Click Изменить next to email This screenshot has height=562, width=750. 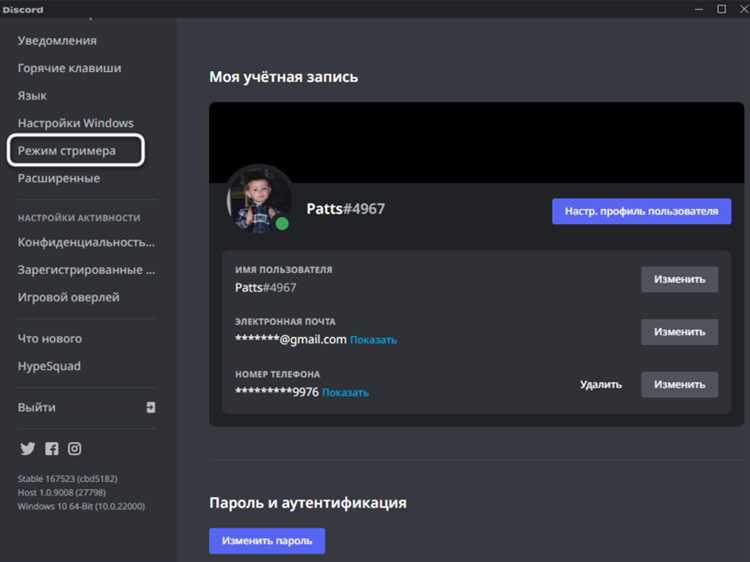tap(680, 332)
